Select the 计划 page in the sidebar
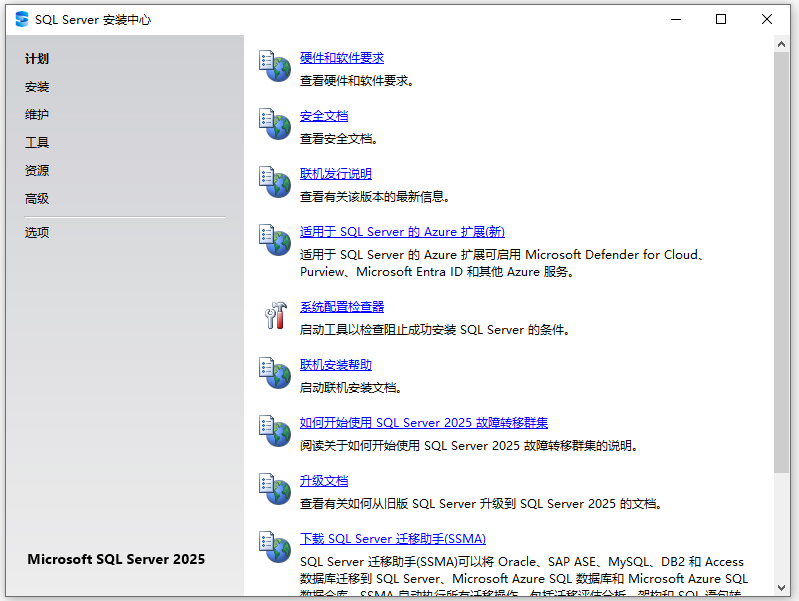Image resolution: width=799 pixels, height=601 pixels. coord(37,59)
